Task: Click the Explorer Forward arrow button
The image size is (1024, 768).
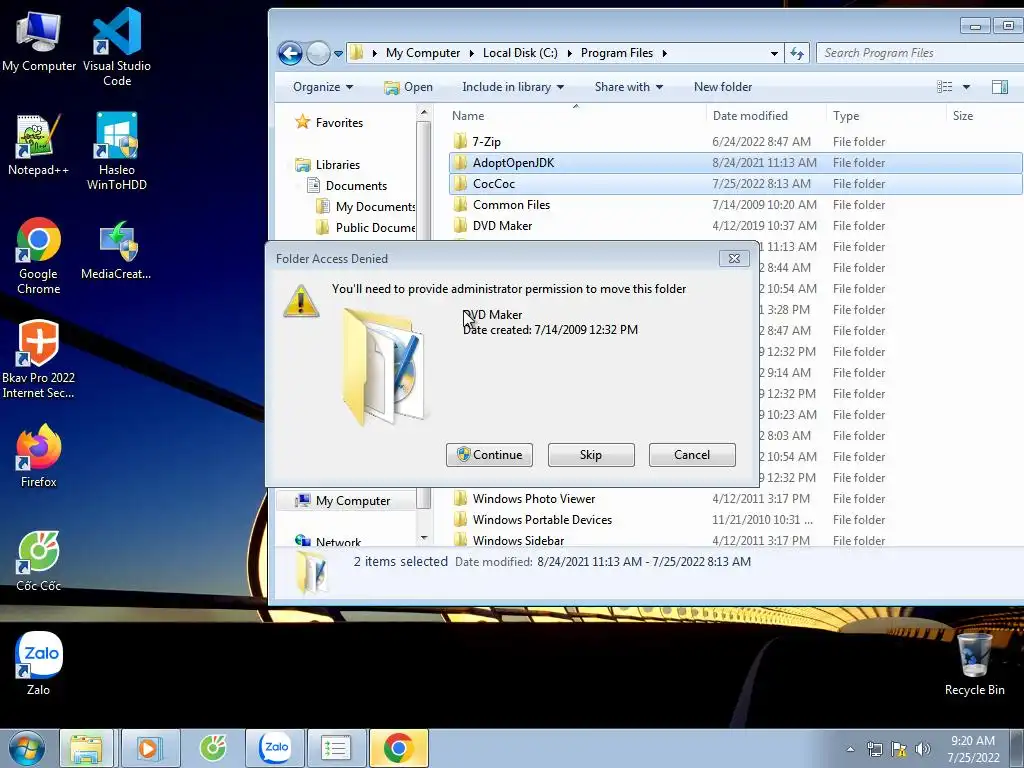Action: click(318, 54)
